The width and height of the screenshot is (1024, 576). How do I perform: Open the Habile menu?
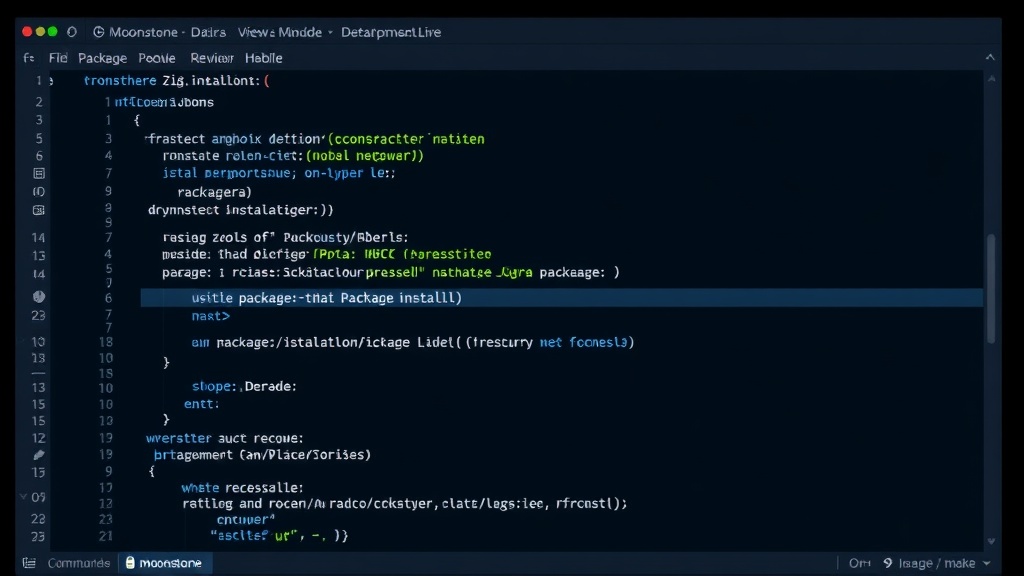point(263,58)
